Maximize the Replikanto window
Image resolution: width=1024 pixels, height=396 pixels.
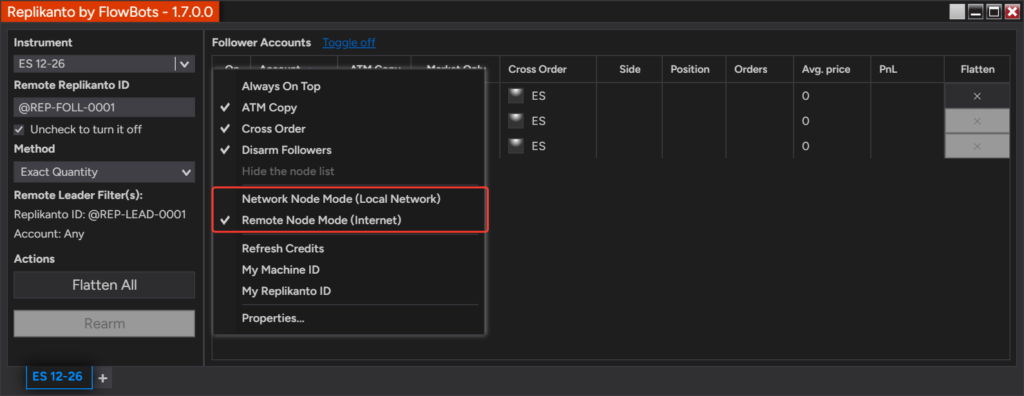coord(994,12)
